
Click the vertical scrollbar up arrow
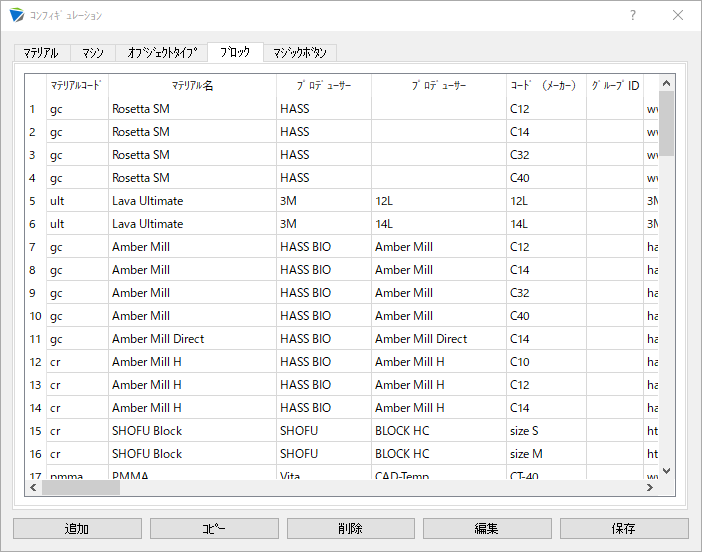pyautogui.click(x=666, y=83)
